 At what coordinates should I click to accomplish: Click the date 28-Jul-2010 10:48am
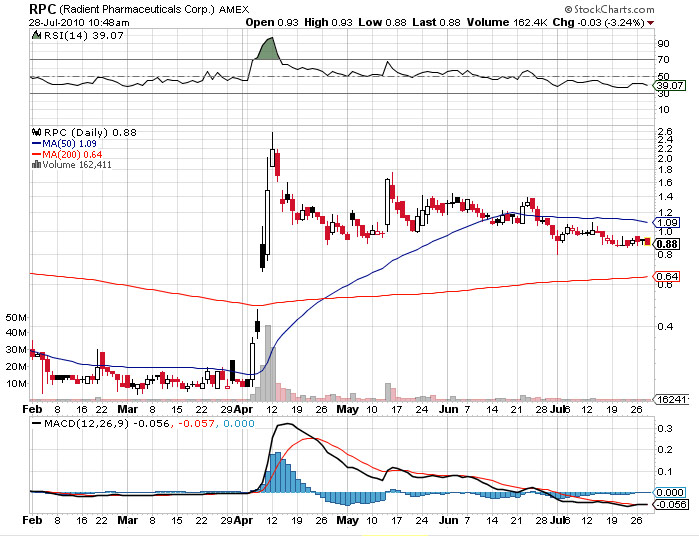(x=79, y=22)
